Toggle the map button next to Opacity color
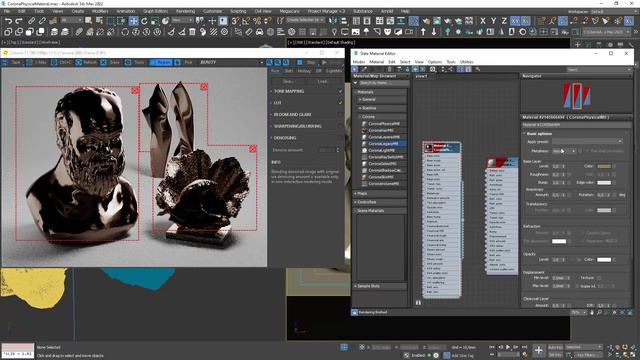This screenshot has width=640, height=360. pyautogui.click(x=614, y=260)
